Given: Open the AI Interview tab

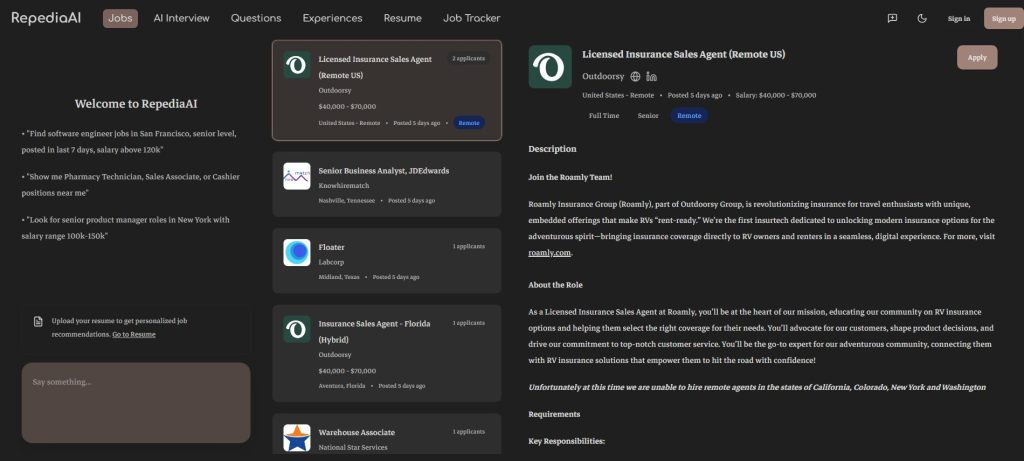Looking at the screenshot, I should (x=182, y=18).
